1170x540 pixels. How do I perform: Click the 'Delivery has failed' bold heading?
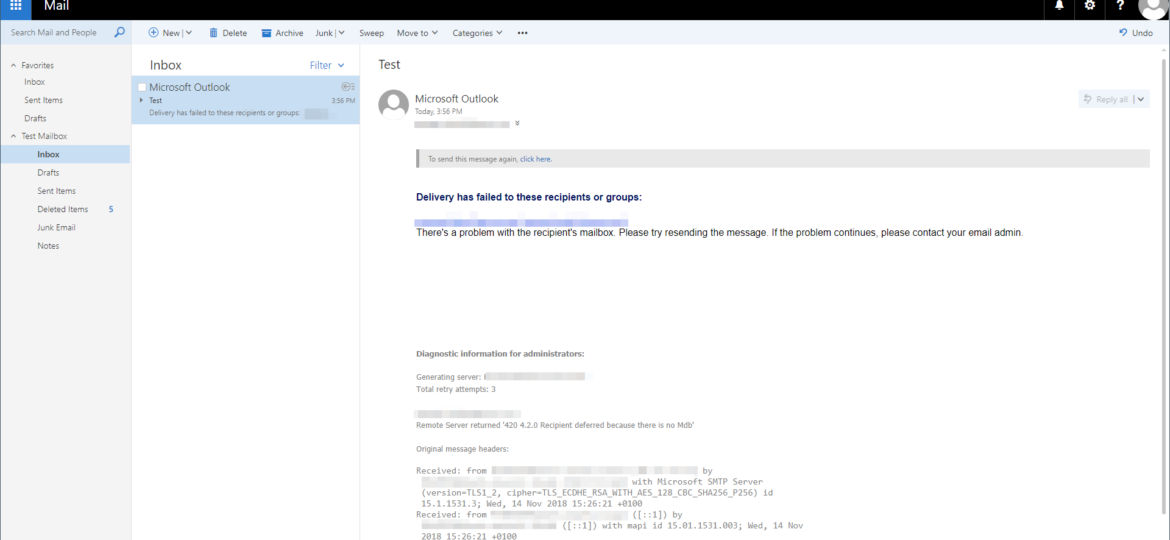coord(529,198)
